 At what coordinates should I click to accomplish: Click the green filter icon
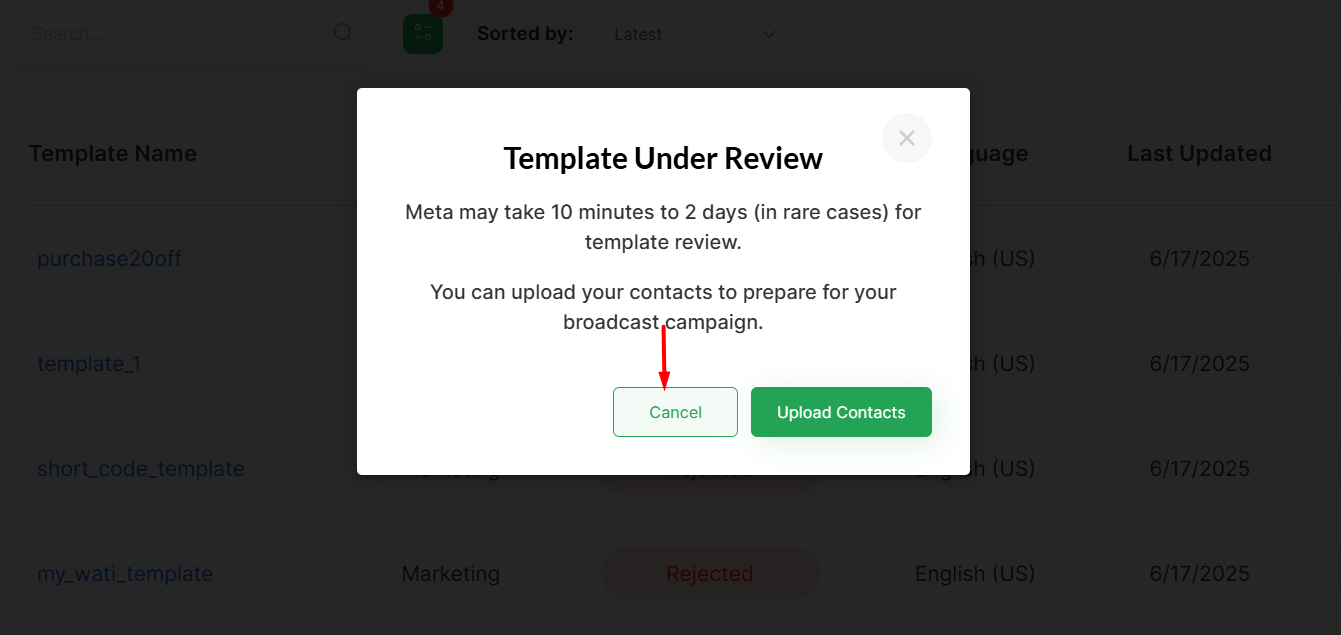coord(423,34)
